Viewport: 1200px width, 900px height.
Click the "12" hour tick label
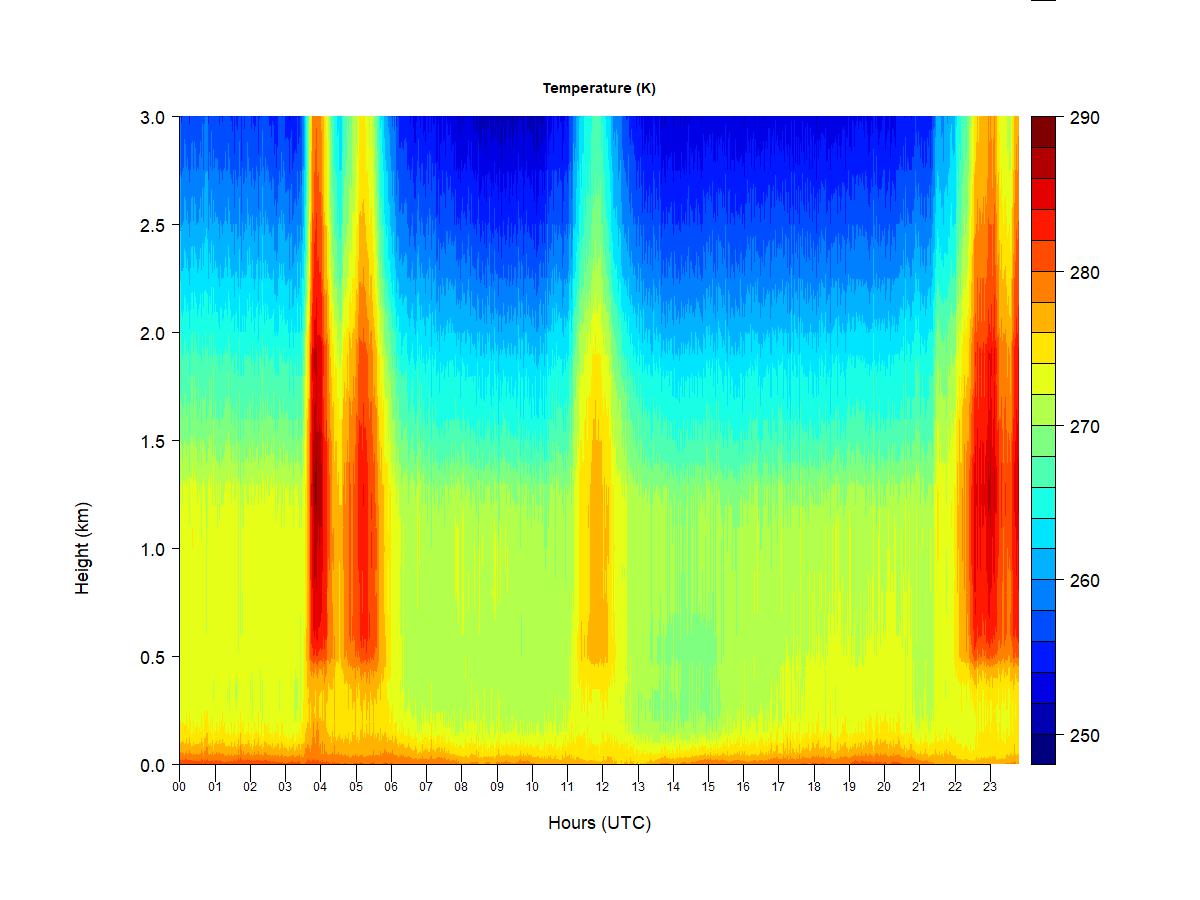(x=602, y=787)
